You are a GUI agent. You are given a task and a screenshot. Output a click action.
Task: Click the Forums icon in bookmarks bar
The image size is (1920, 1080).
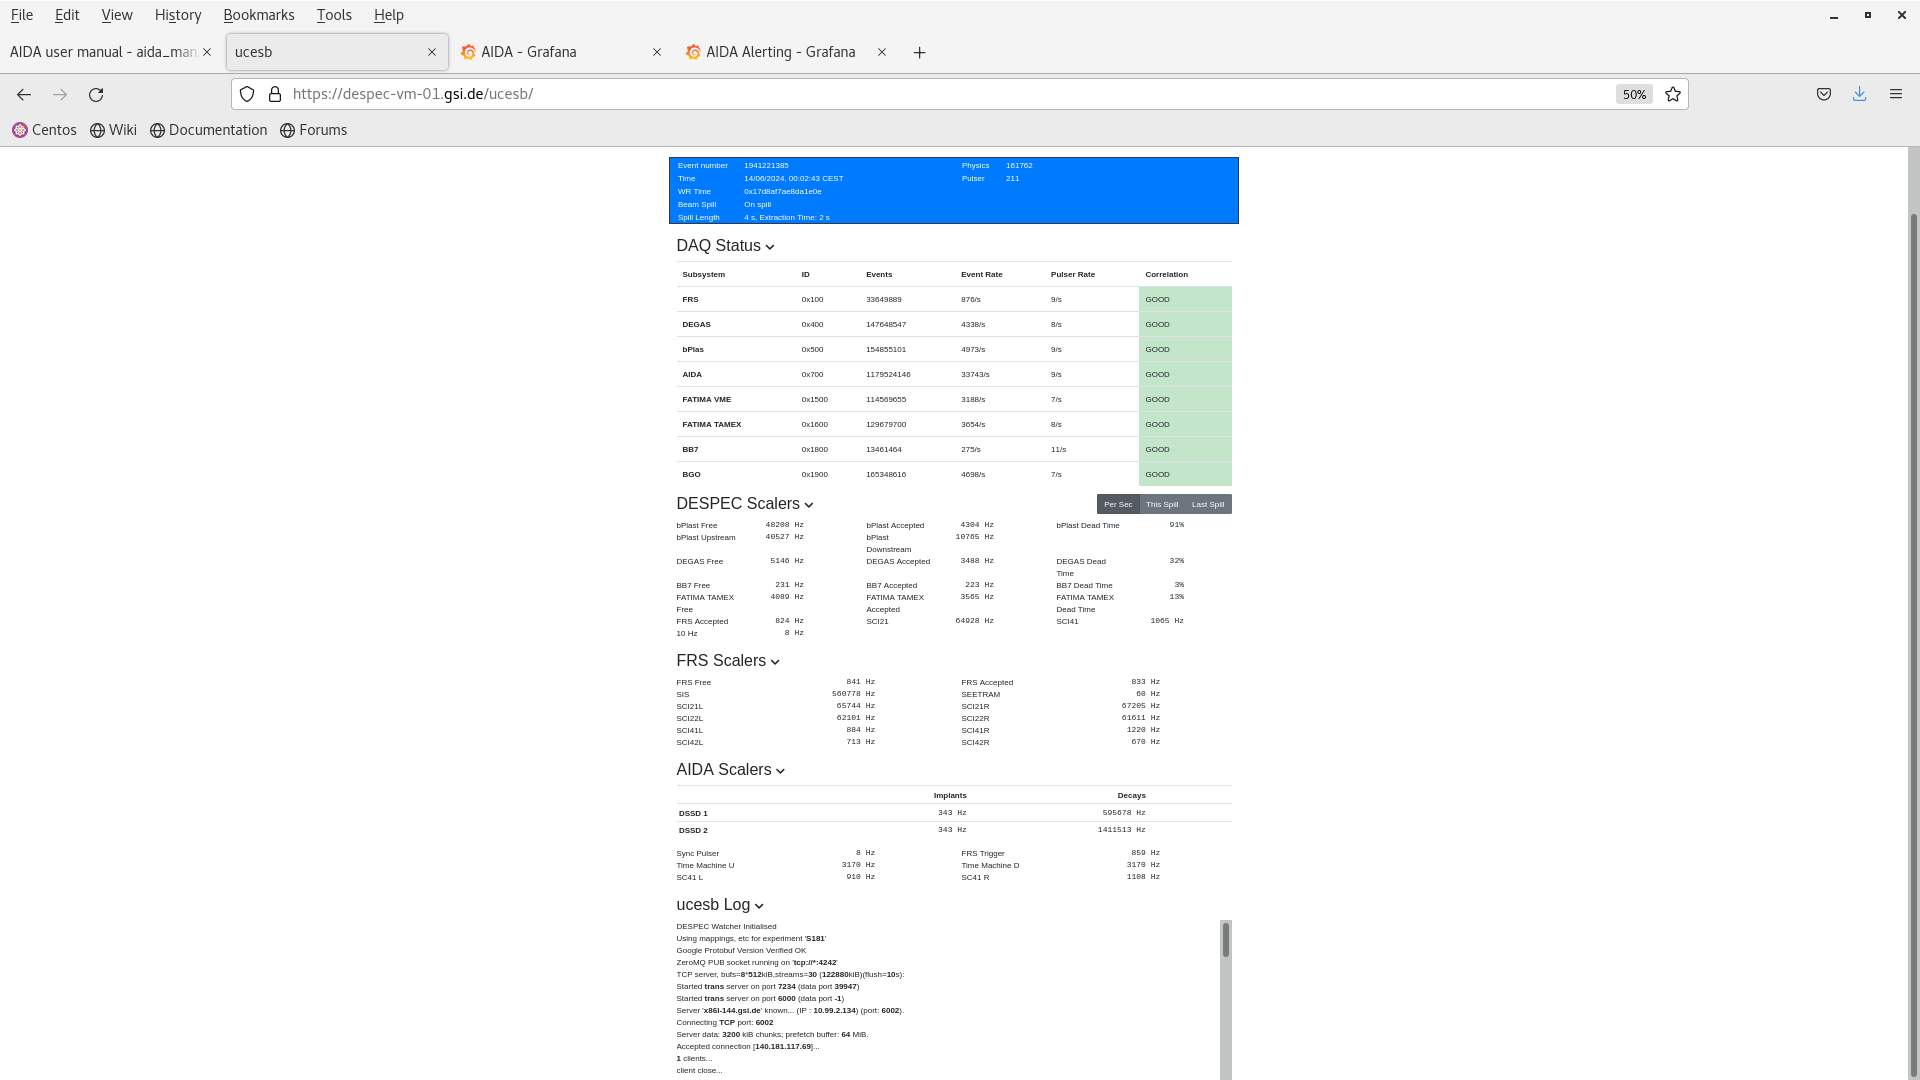[x=289, y=129]
